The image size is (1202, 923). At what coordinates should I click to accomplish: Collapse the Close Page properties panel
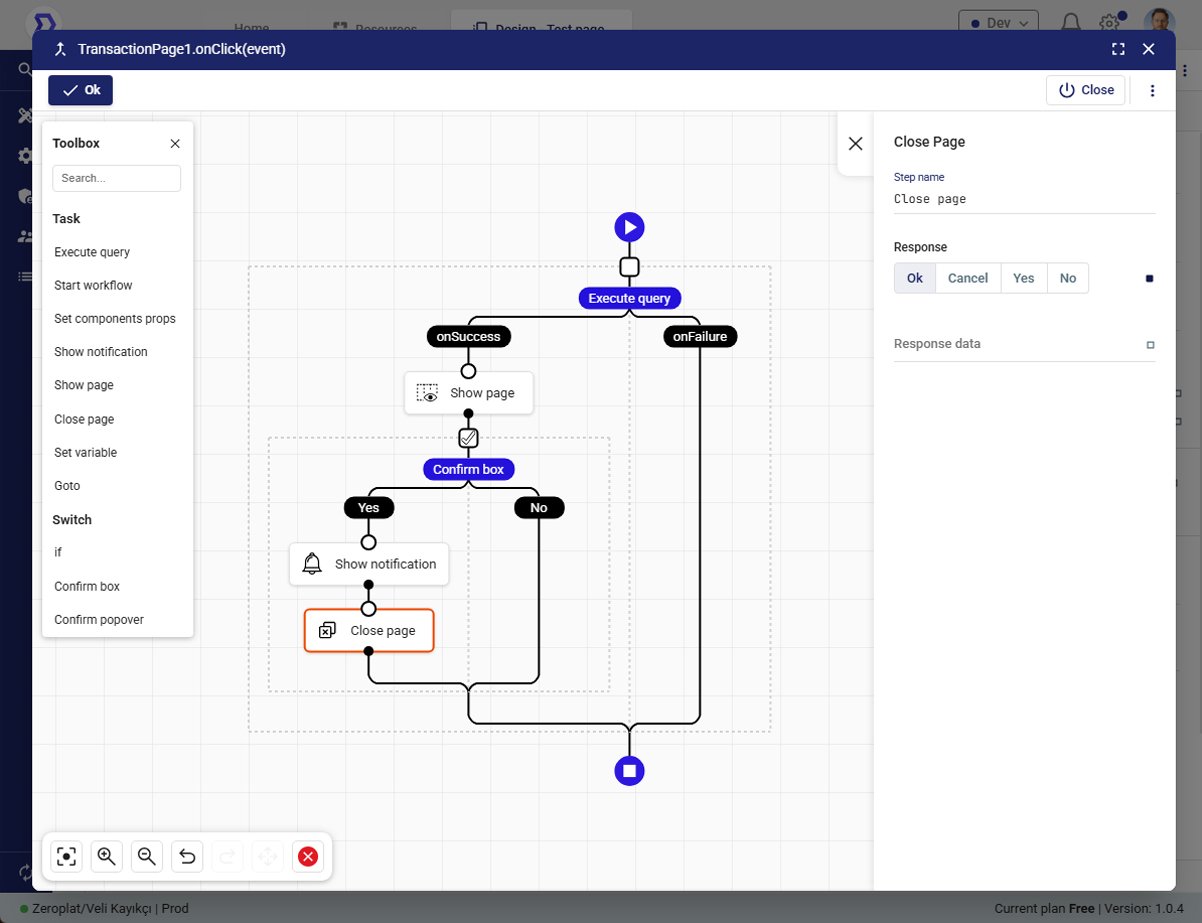(x=855, y=144)
